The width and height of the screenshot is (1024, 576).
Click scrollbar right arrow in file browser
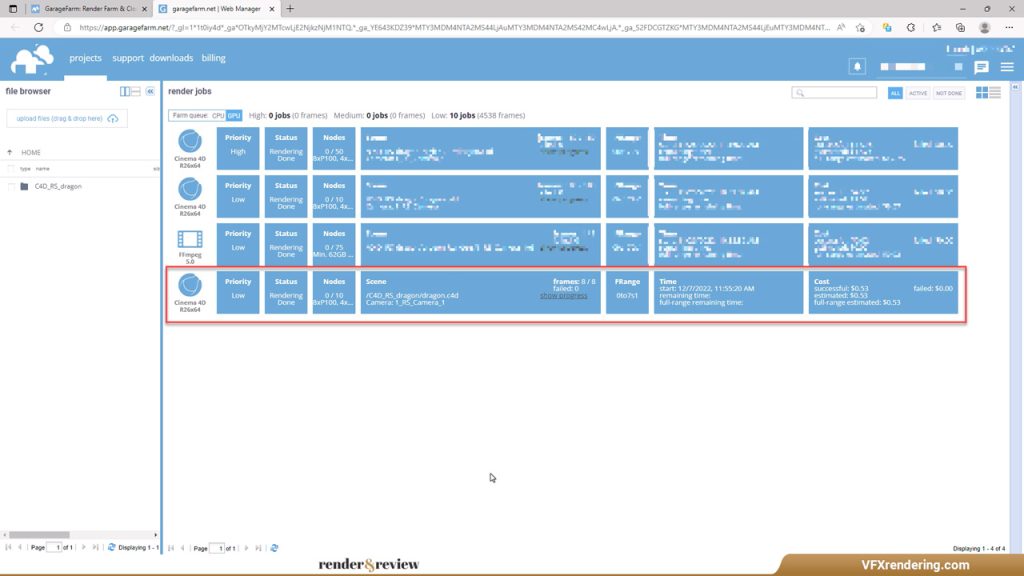(x=155, y=534)
